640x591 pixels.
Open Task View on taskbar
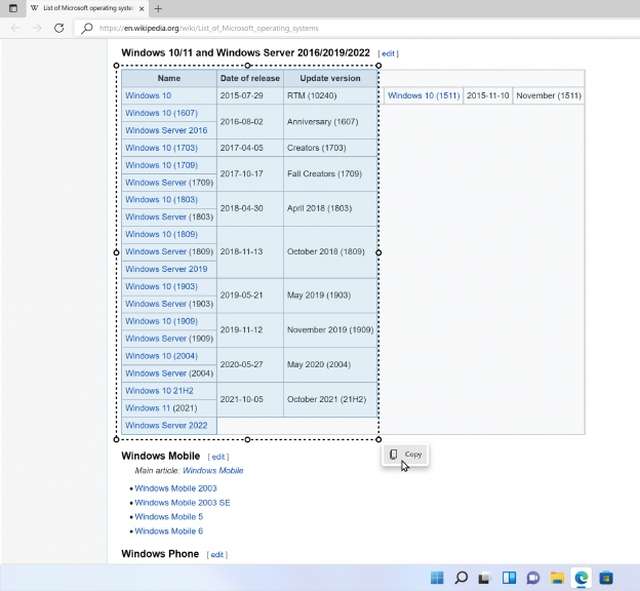click(484, 578)
